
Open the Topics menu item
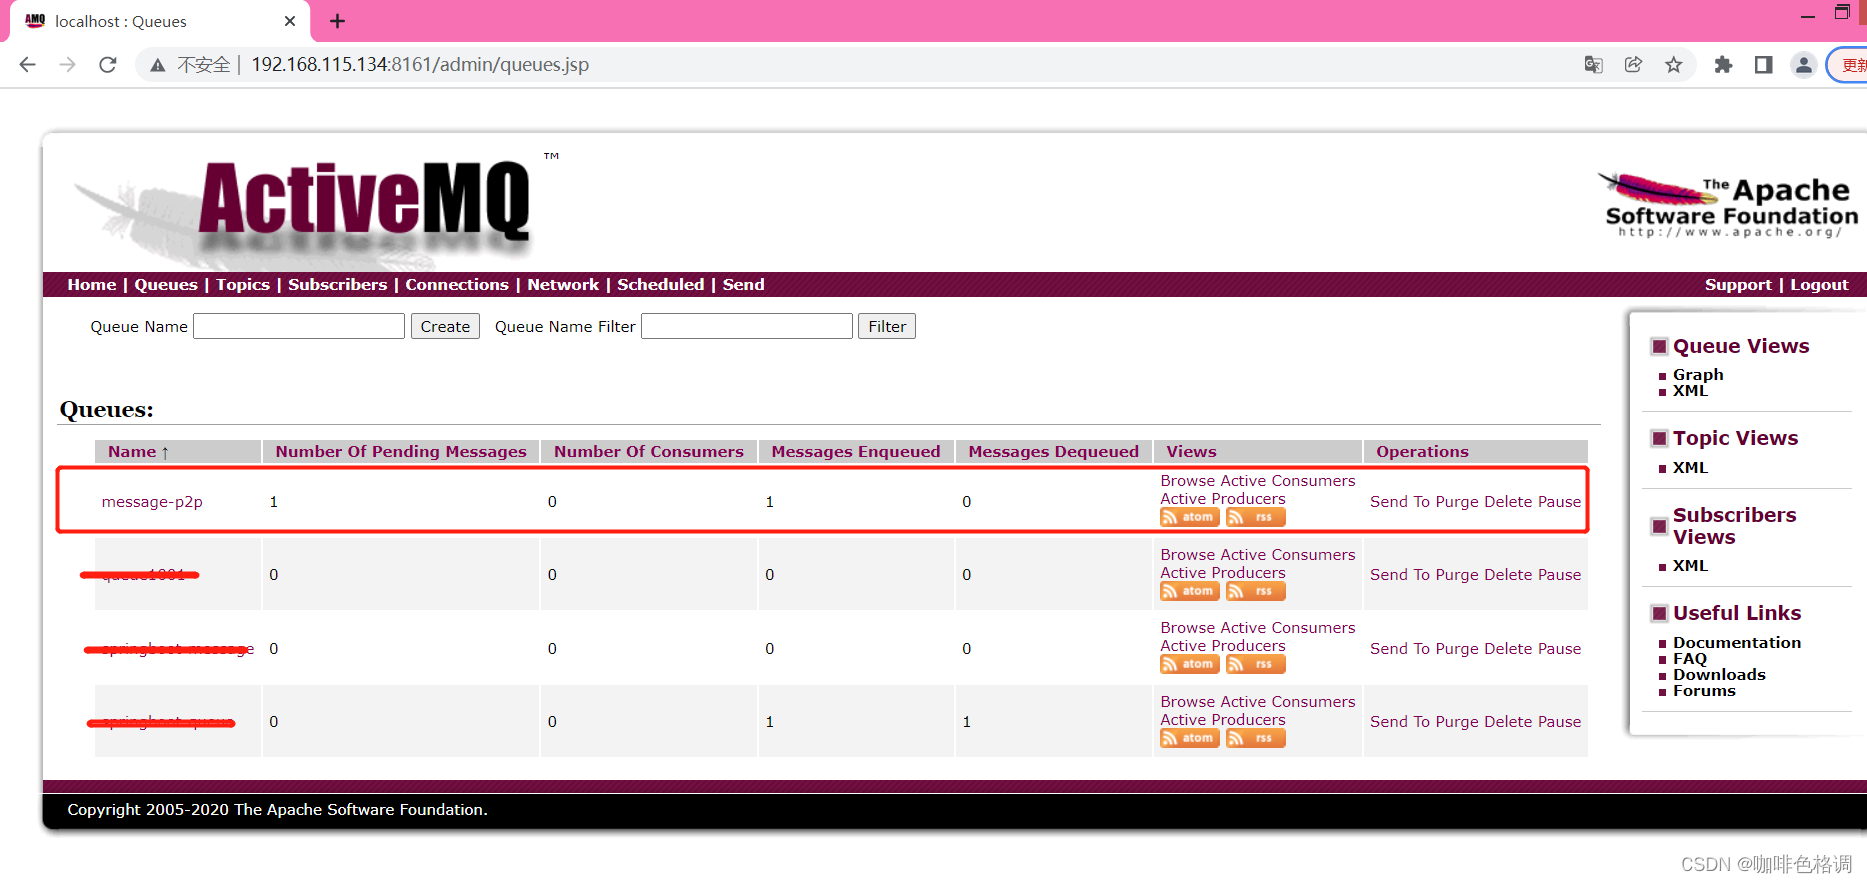243,285
